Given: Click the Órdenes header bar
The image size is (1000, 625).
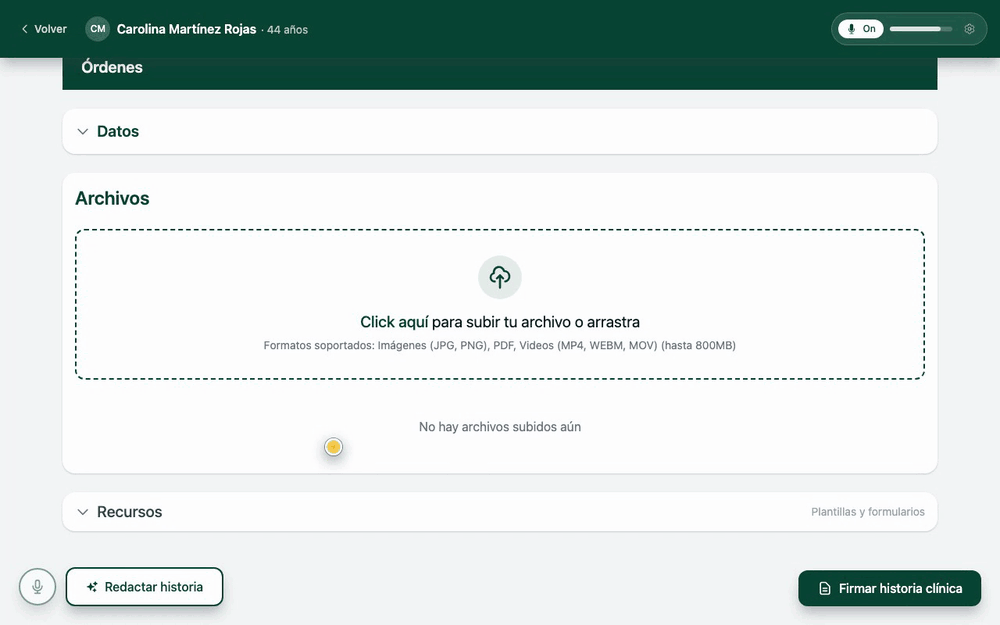Looking at the screenshot, I should [500, 73].
